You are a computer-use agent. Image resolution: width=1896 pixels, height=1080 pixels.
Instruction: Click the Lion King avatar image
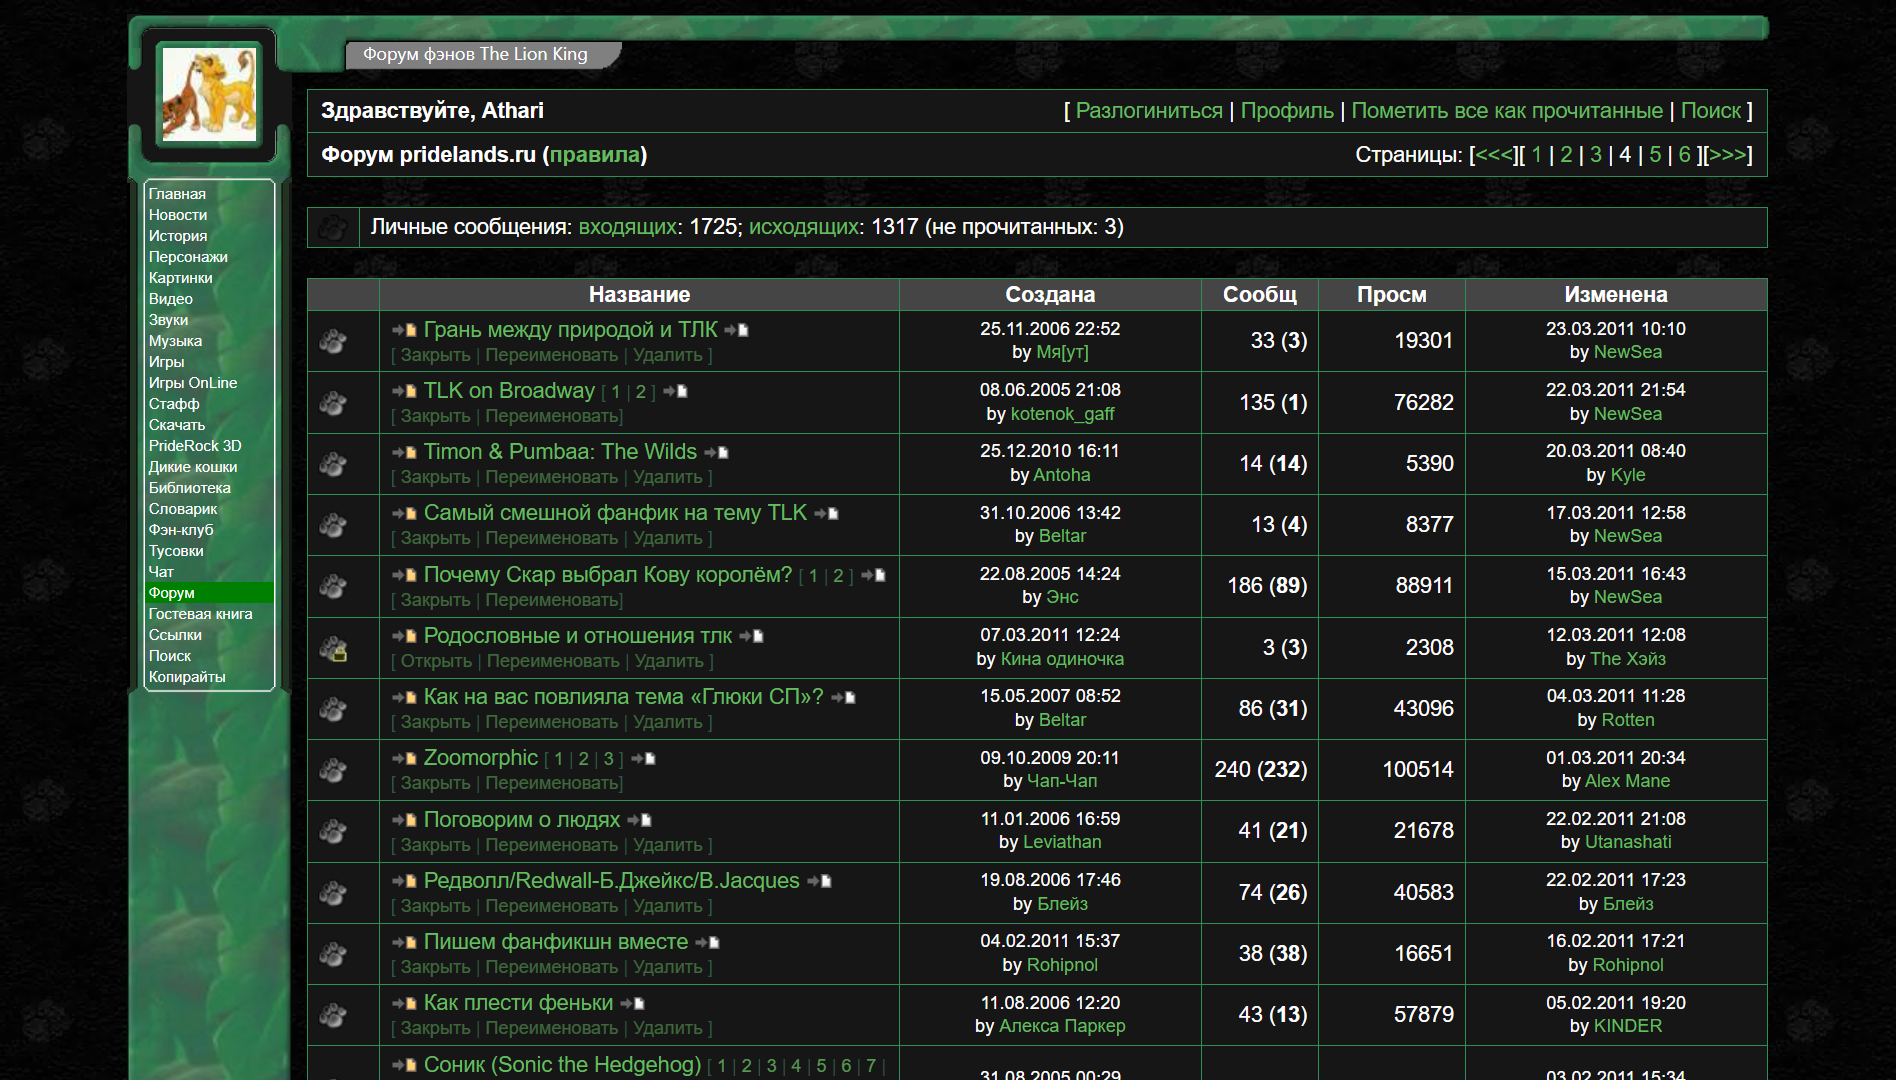(x=209, y=95)
